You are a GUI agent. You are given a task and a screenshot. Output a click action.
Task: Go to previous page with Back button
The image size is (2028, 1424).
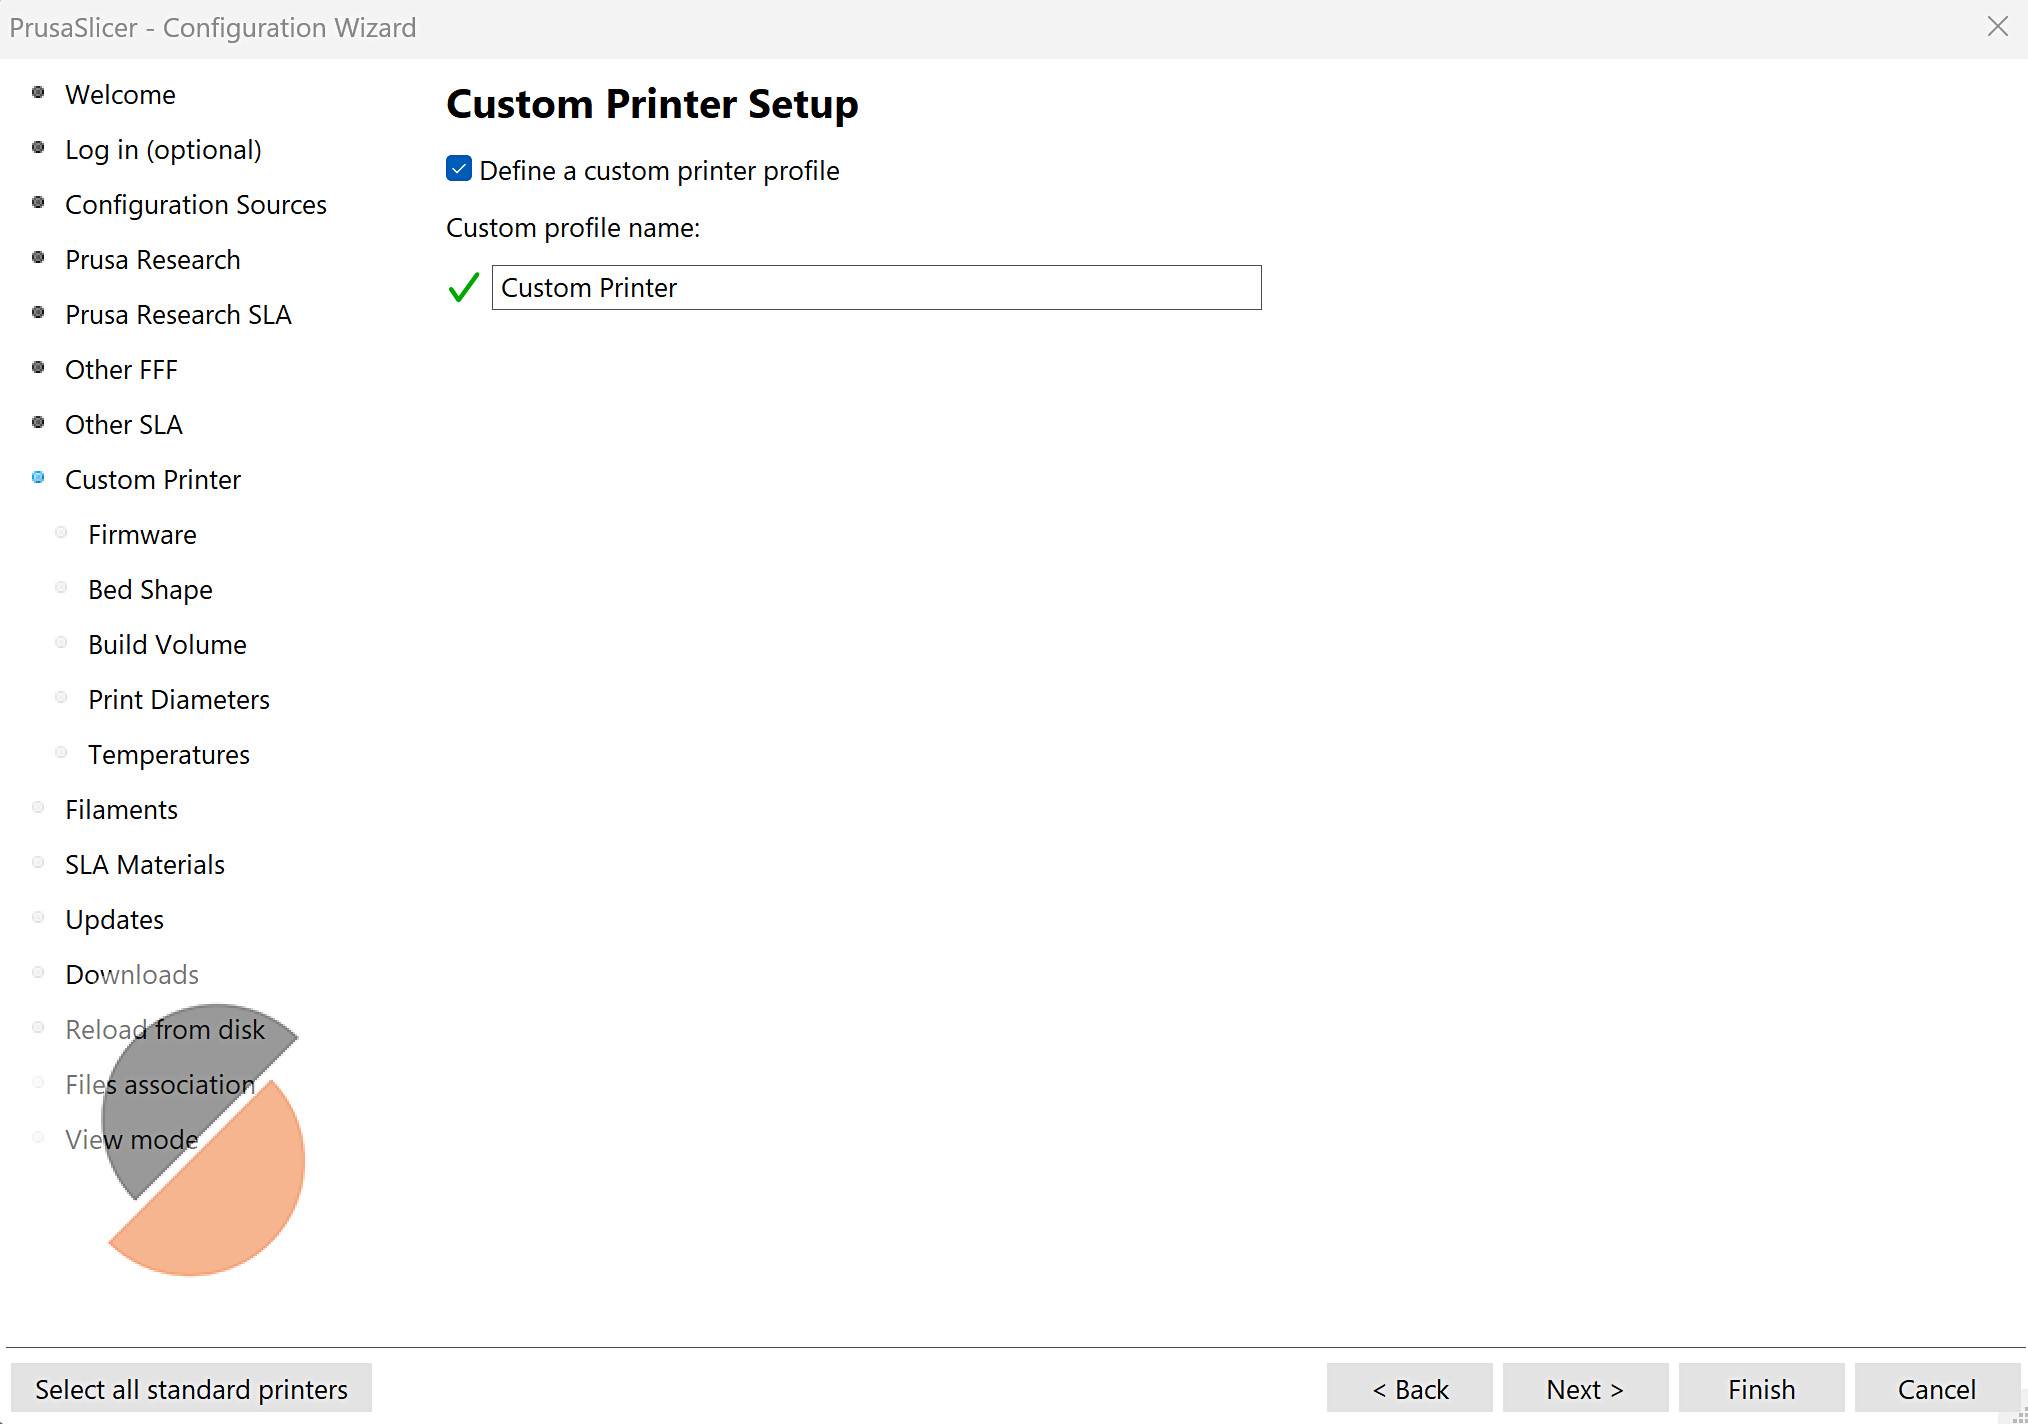click(1410, 1389)
